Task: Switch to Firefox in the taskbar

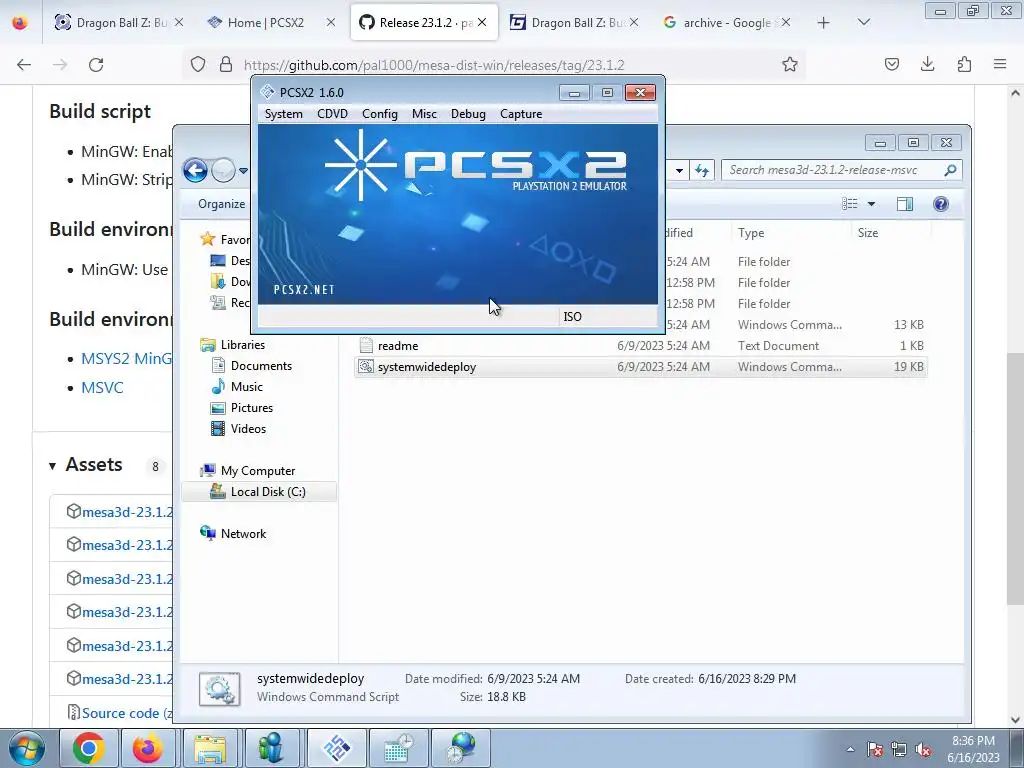Action: [148, 748]
